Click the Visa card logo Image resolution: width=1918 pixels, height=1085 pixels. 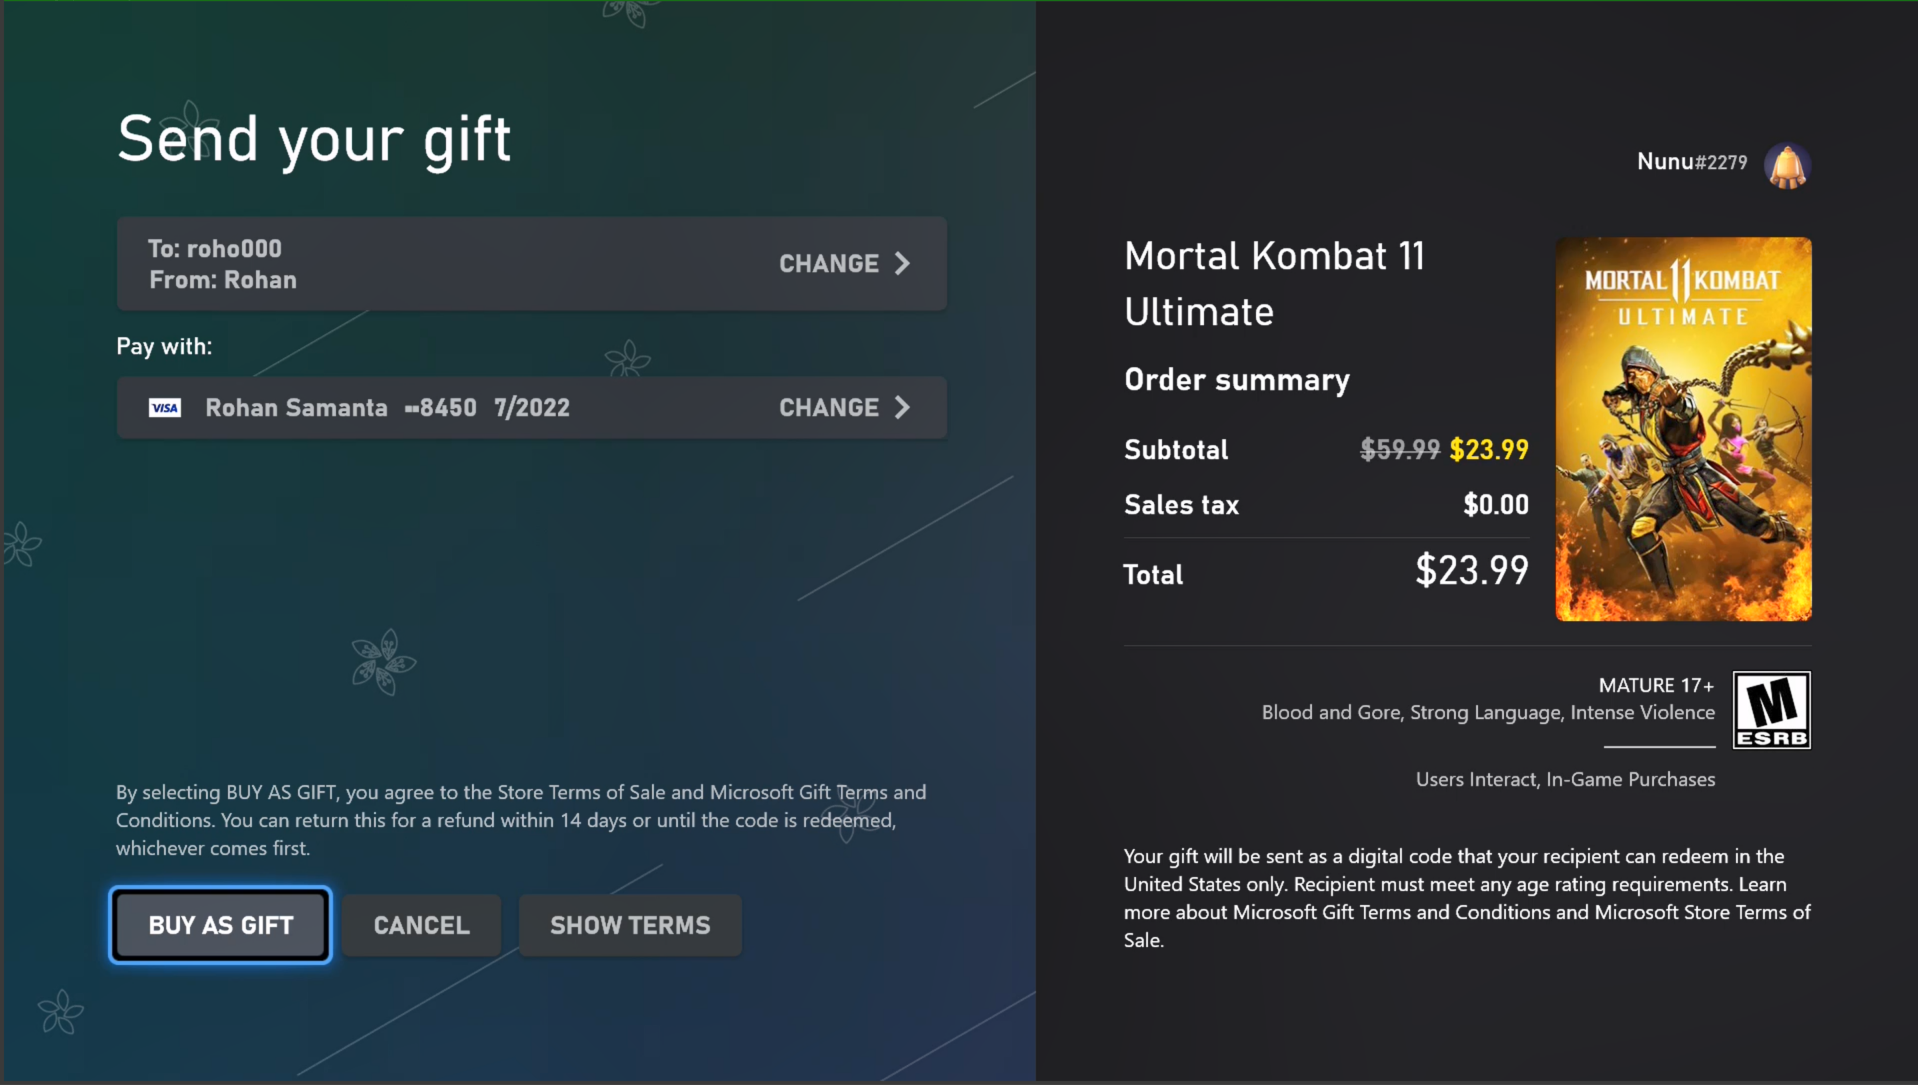pos(165,408)
